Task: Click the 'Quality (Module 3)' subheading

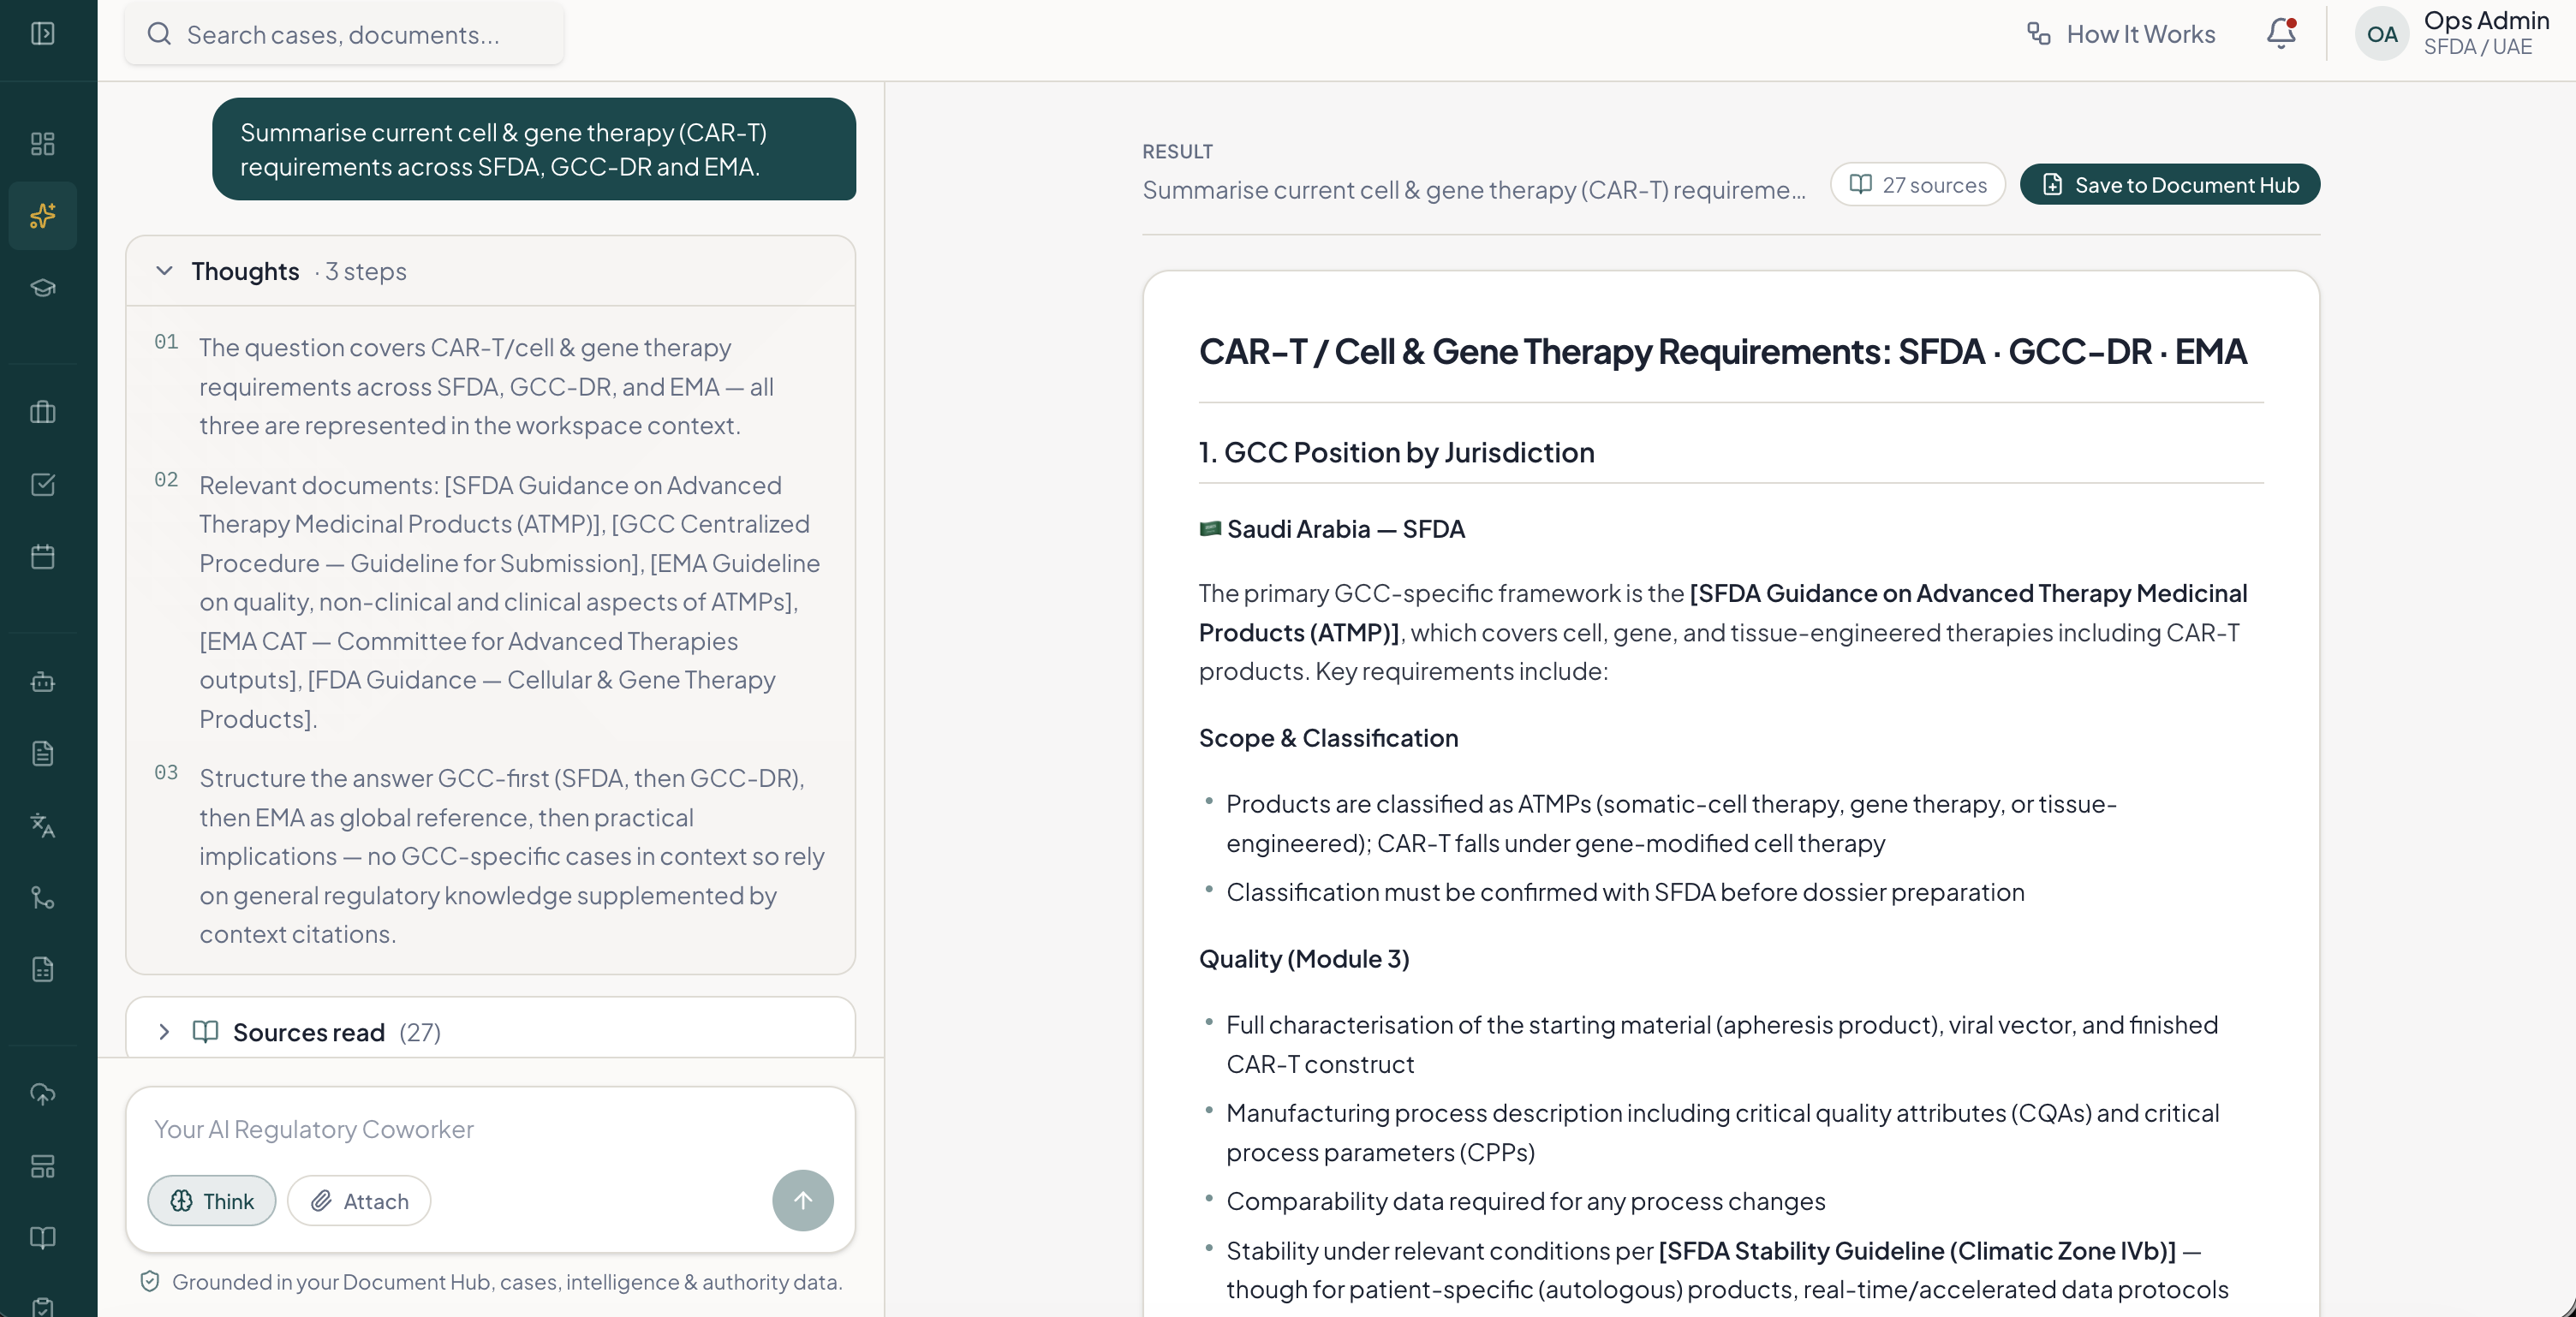Action: pyautogui.click(x=1304, y=959)
